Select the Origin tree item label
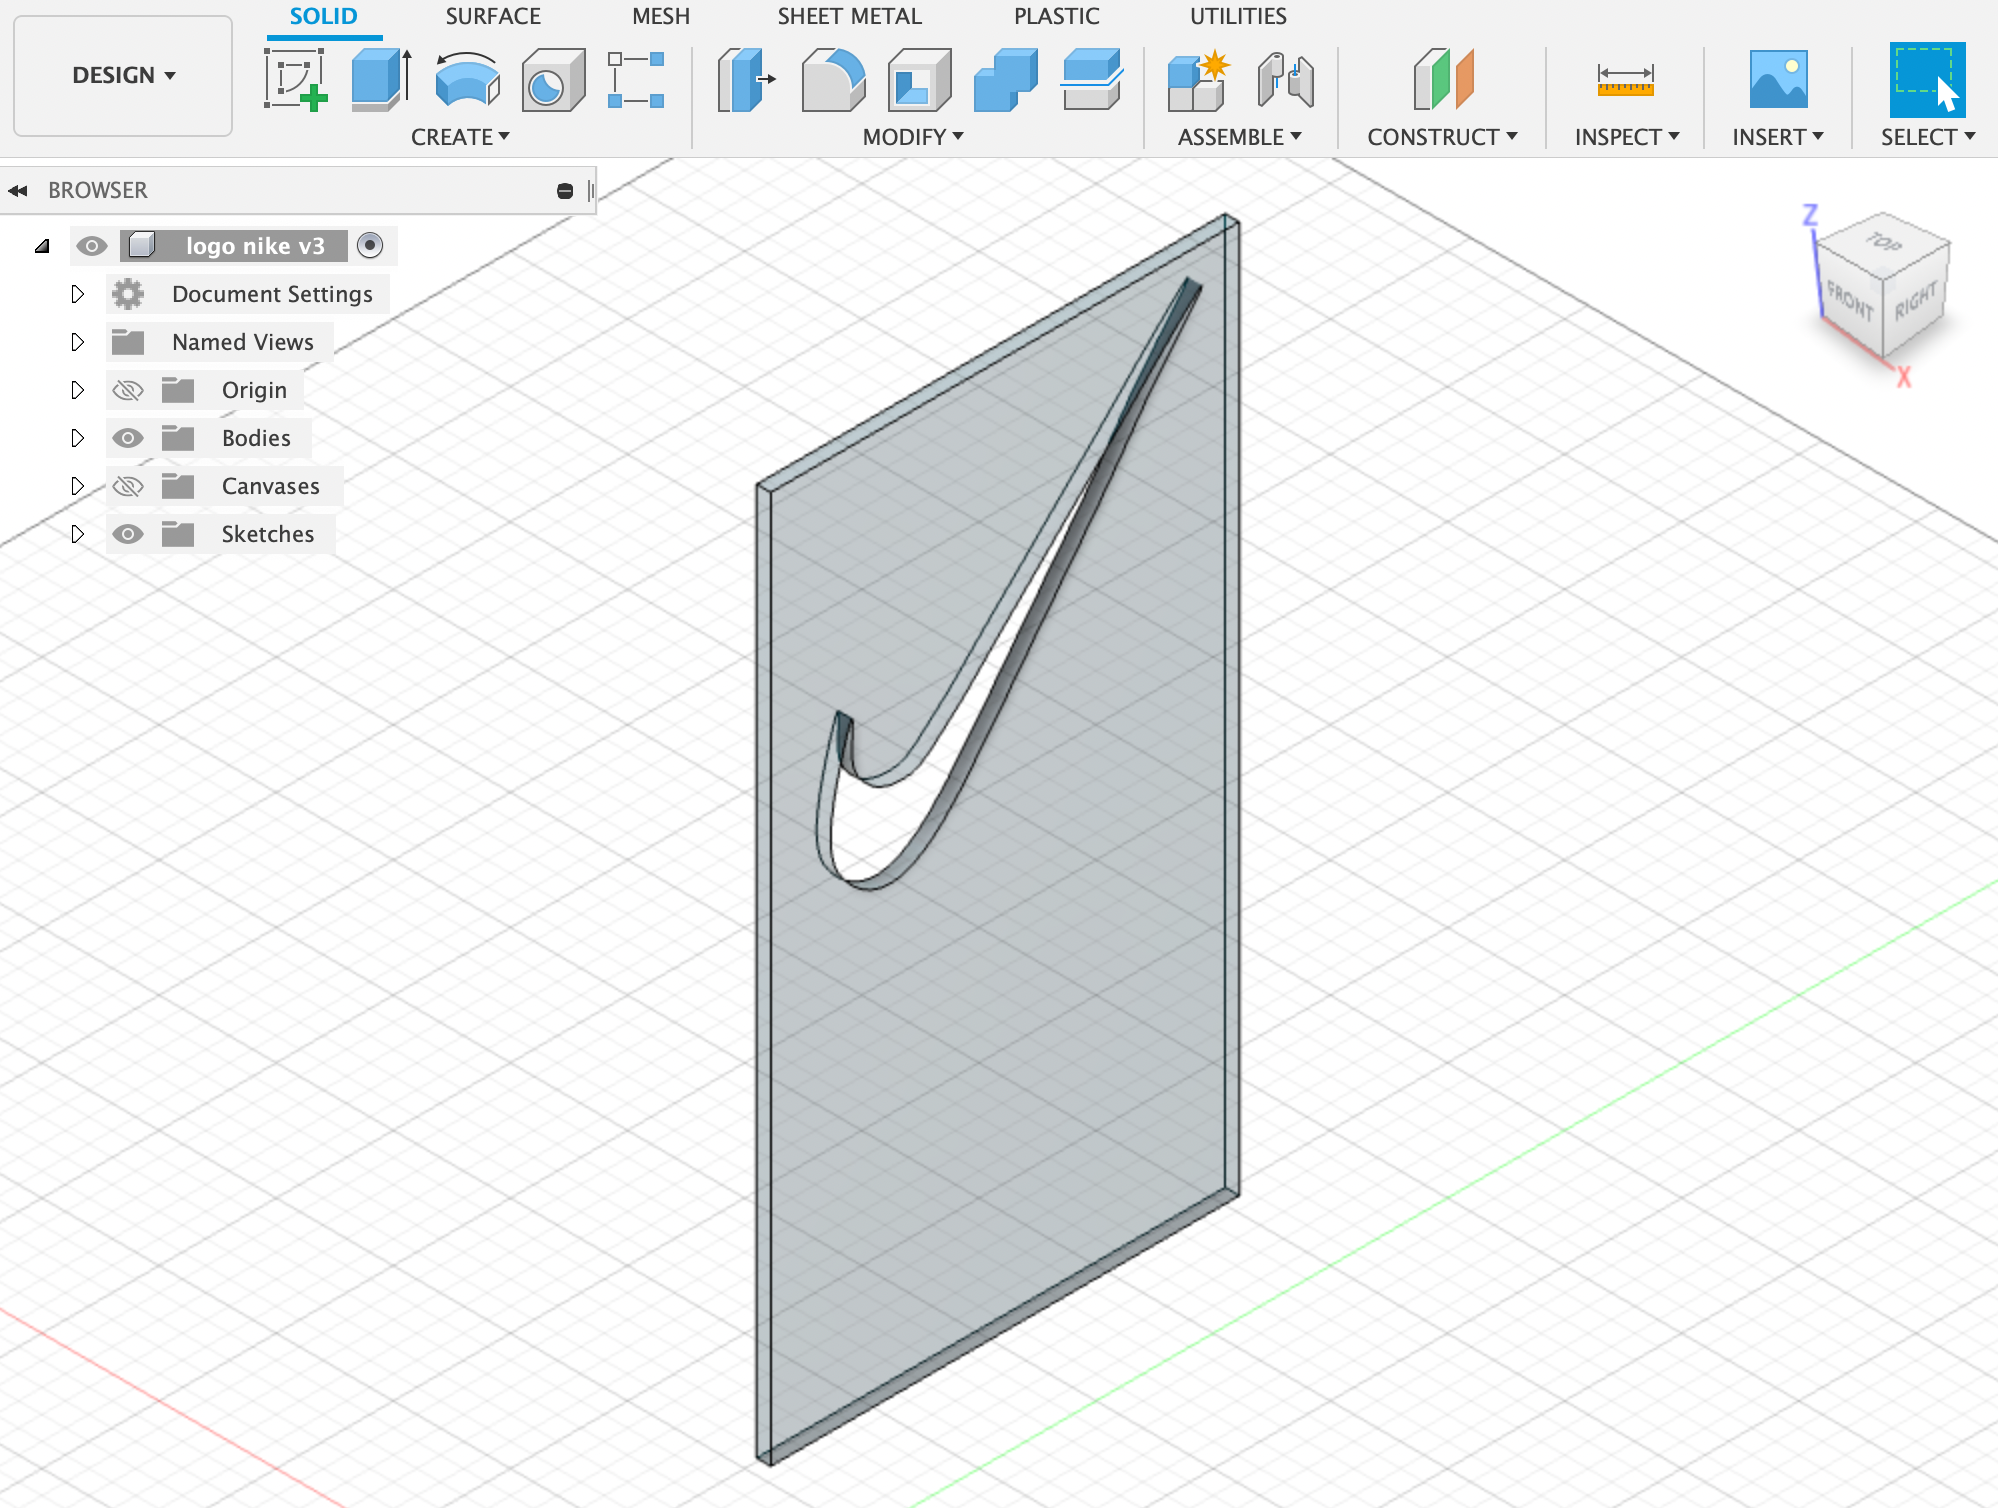This screenshot has height=1508, width=1998. 254,390
